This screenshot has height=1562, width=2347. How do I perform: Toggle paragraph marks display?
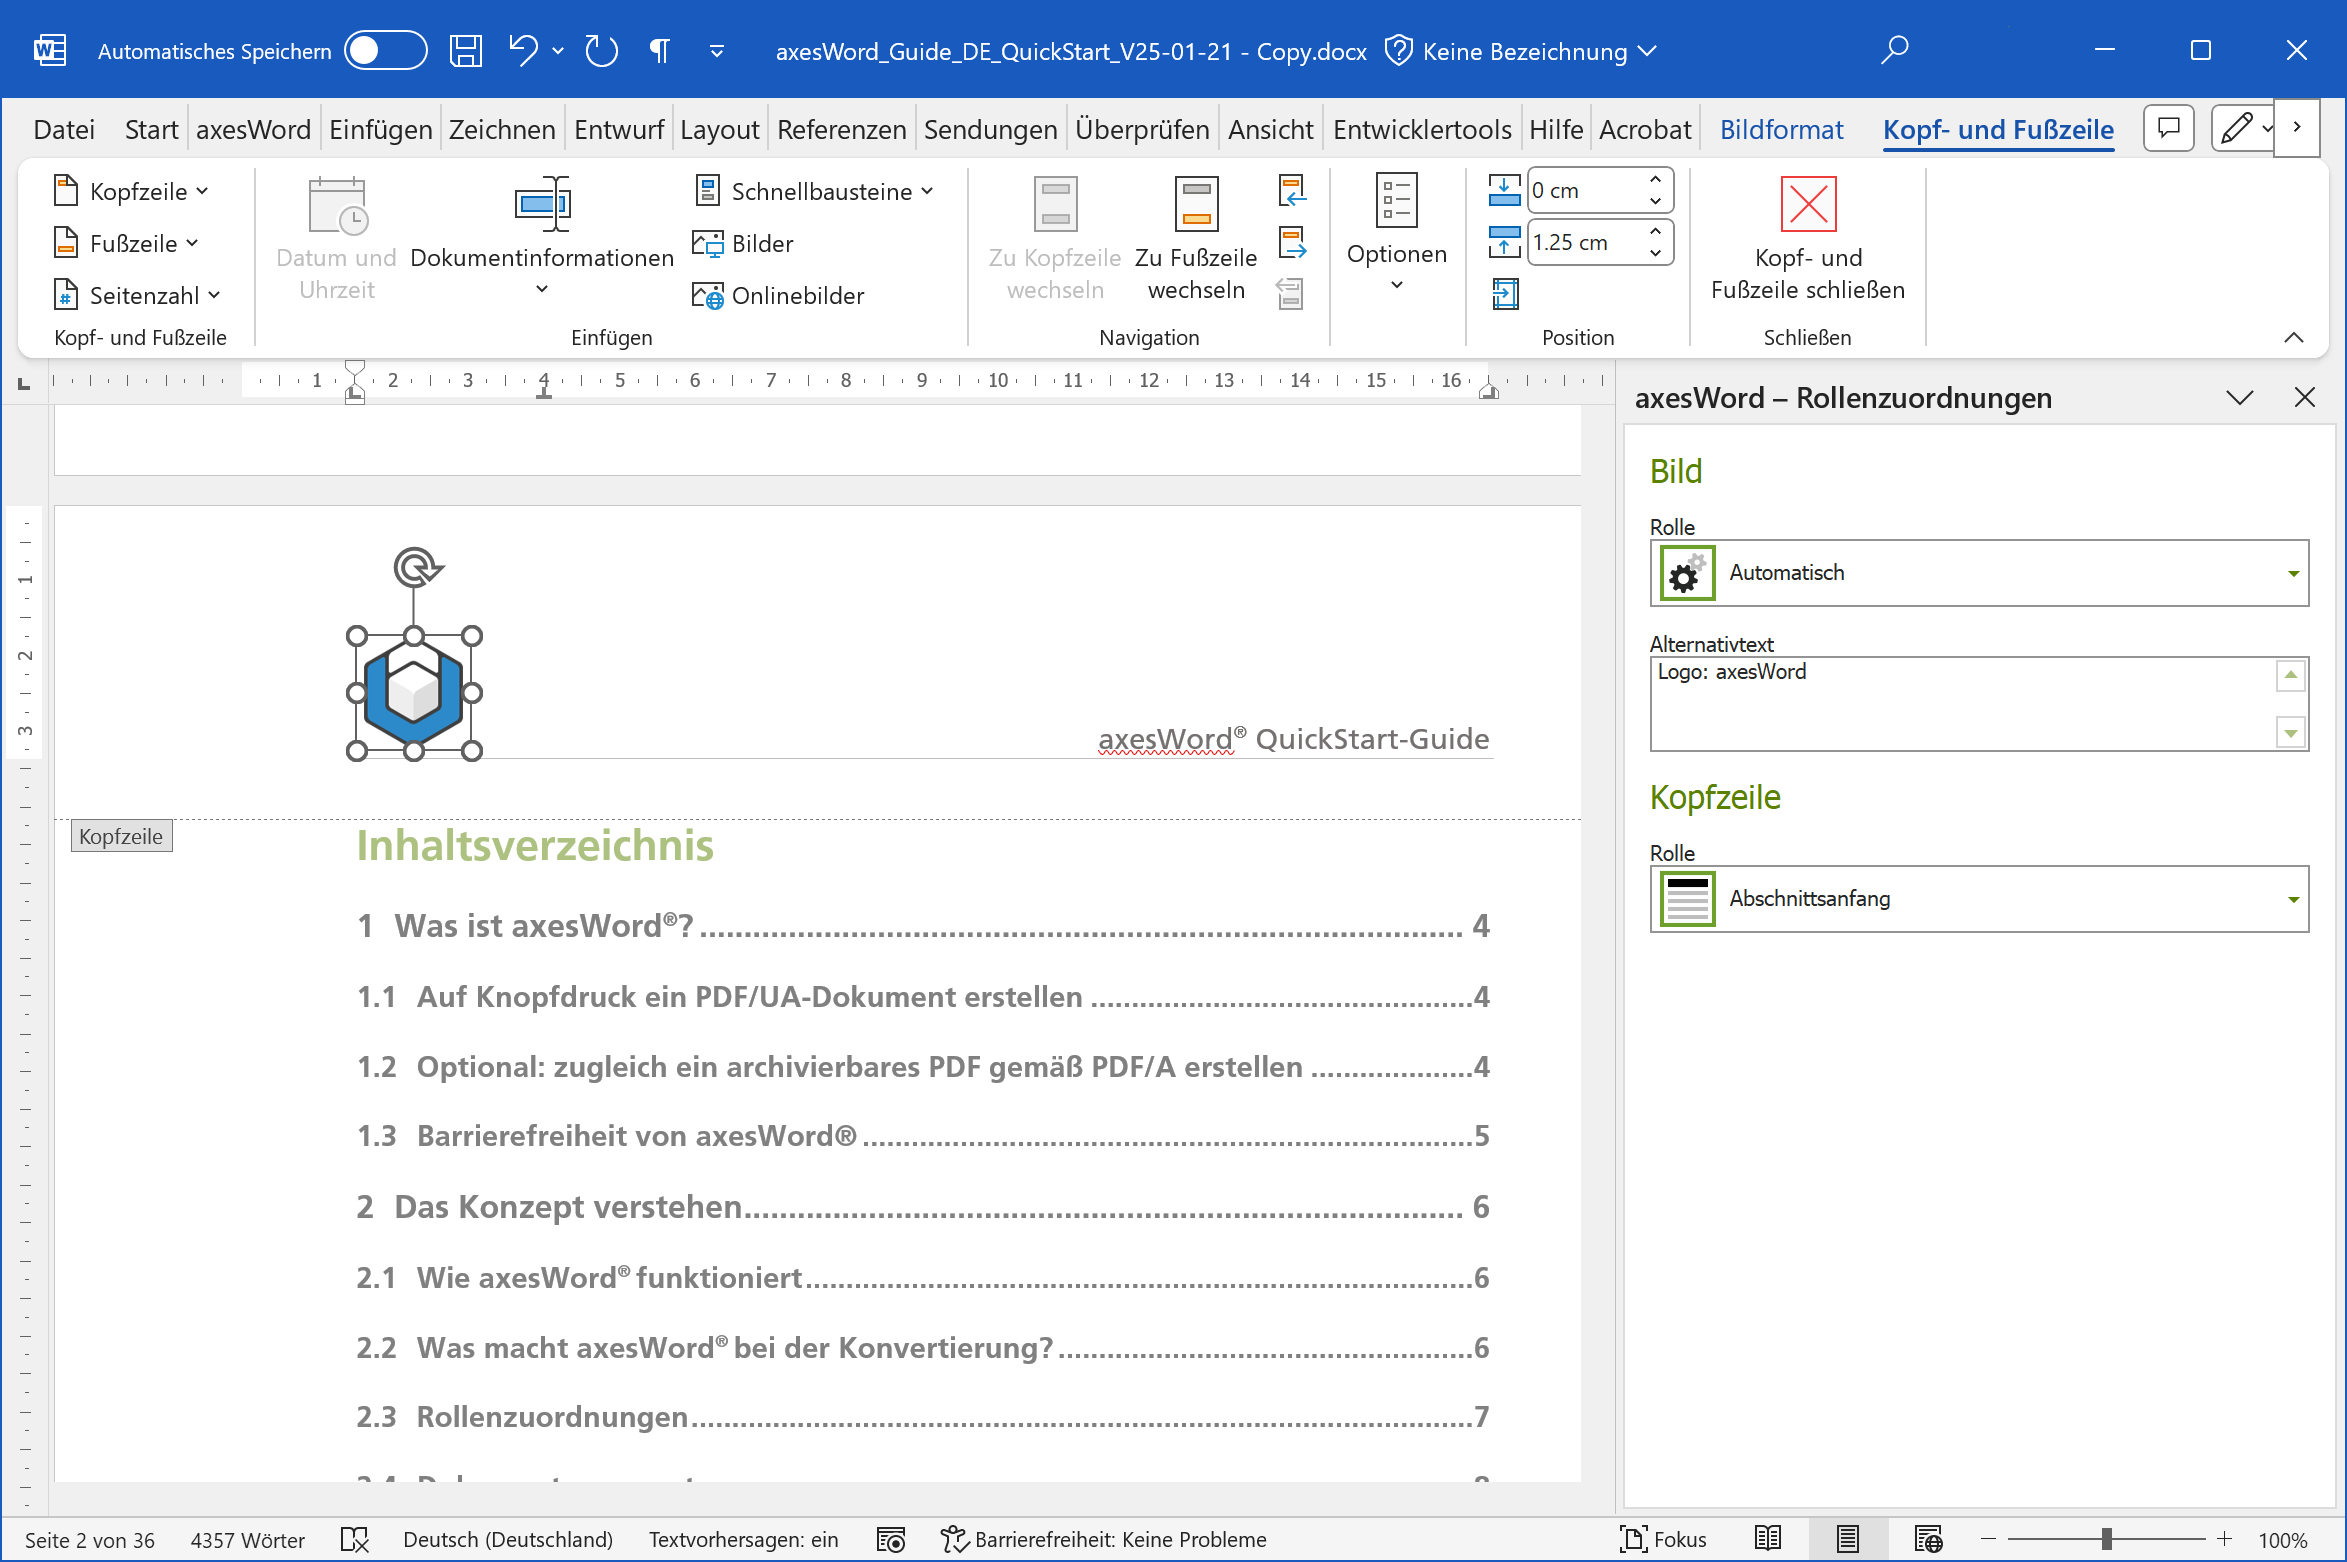660,51
